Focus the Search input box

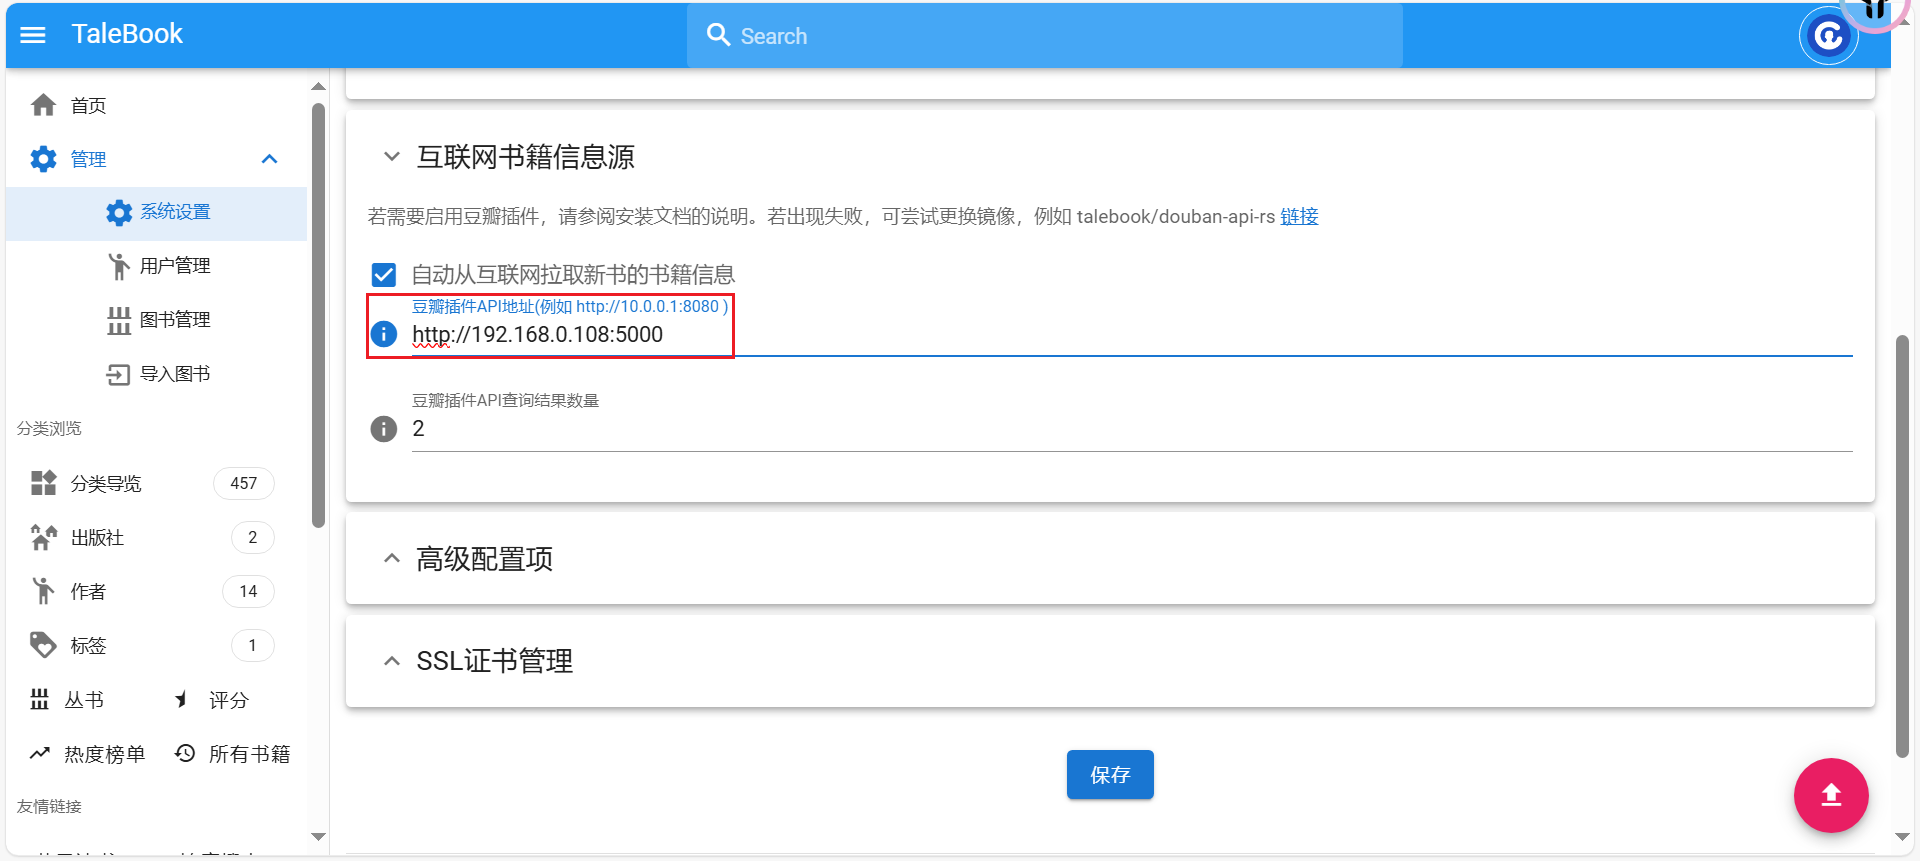tap(1044, 36)
